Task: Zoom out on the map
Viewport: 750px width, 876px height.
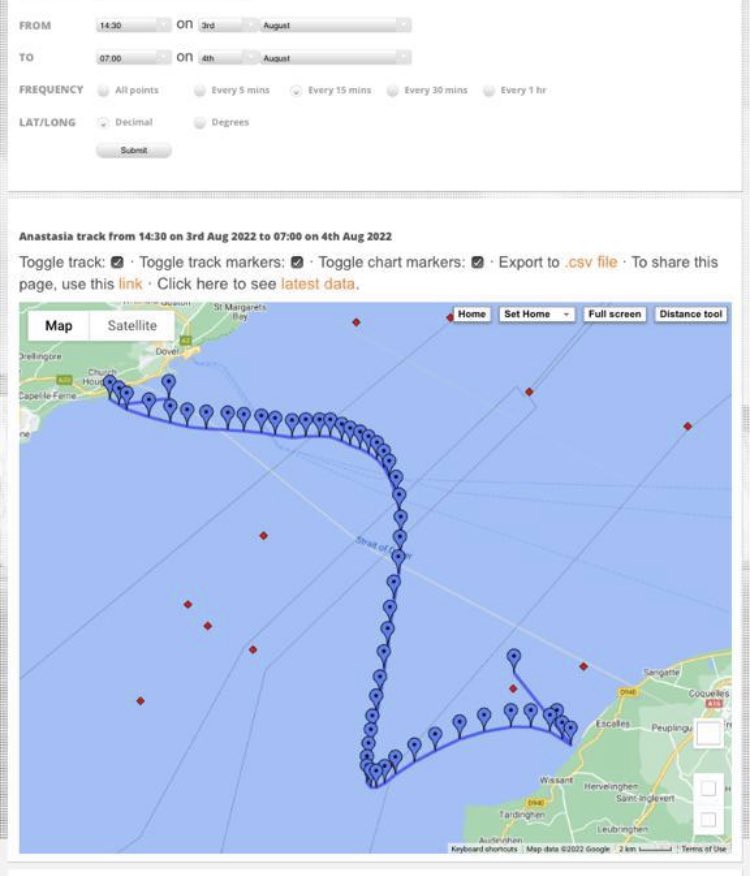Action: tap(708, 820)
